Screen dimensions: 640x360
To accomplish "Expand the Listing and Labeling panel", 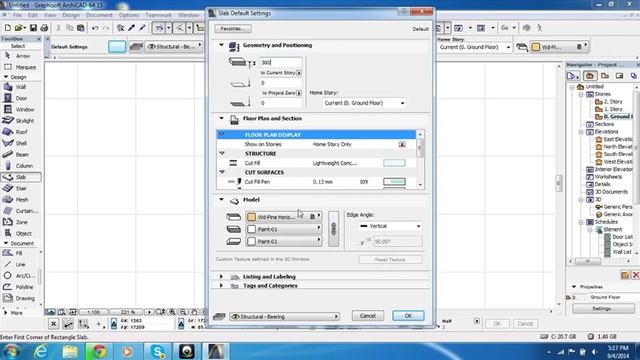I will click(x=221, y=277).
